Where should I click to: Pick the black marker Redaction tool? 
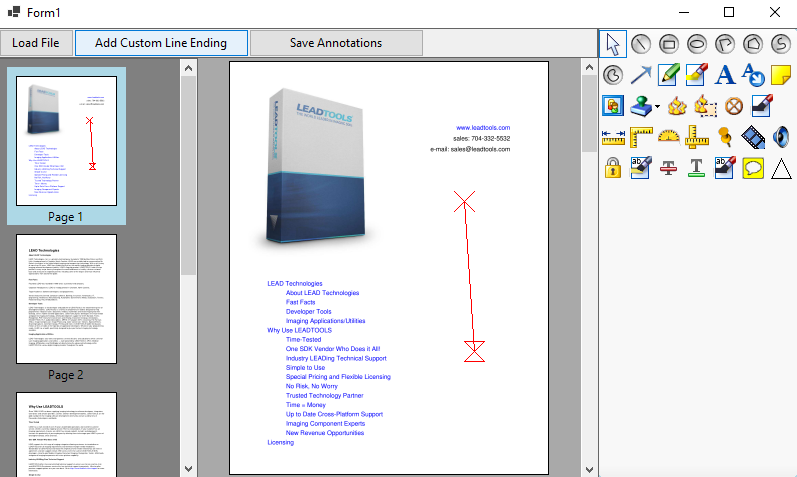tap(761, 106)
